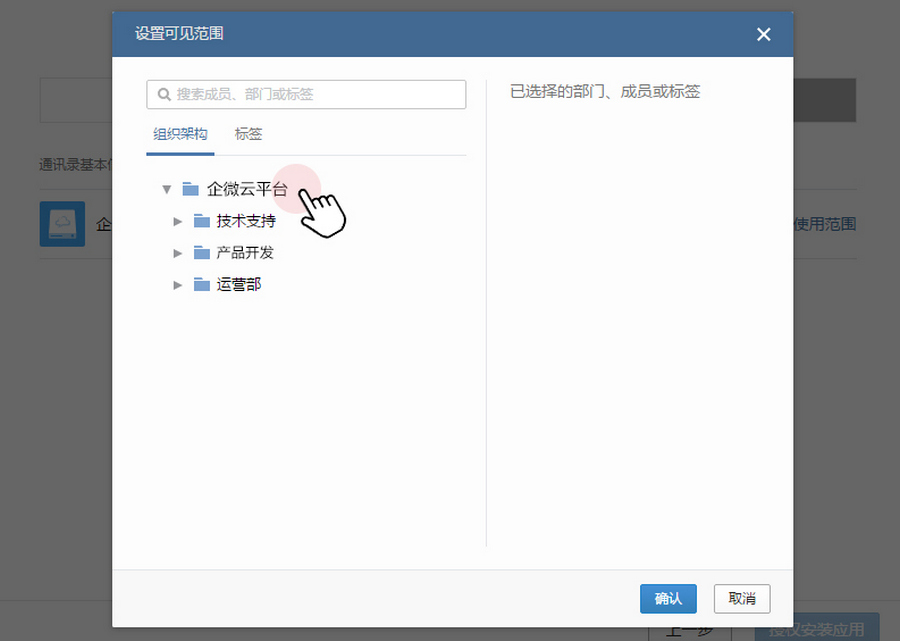Expand the 技术支持 department arrow
Screen dimensions: 900x641
coord(178,221)
